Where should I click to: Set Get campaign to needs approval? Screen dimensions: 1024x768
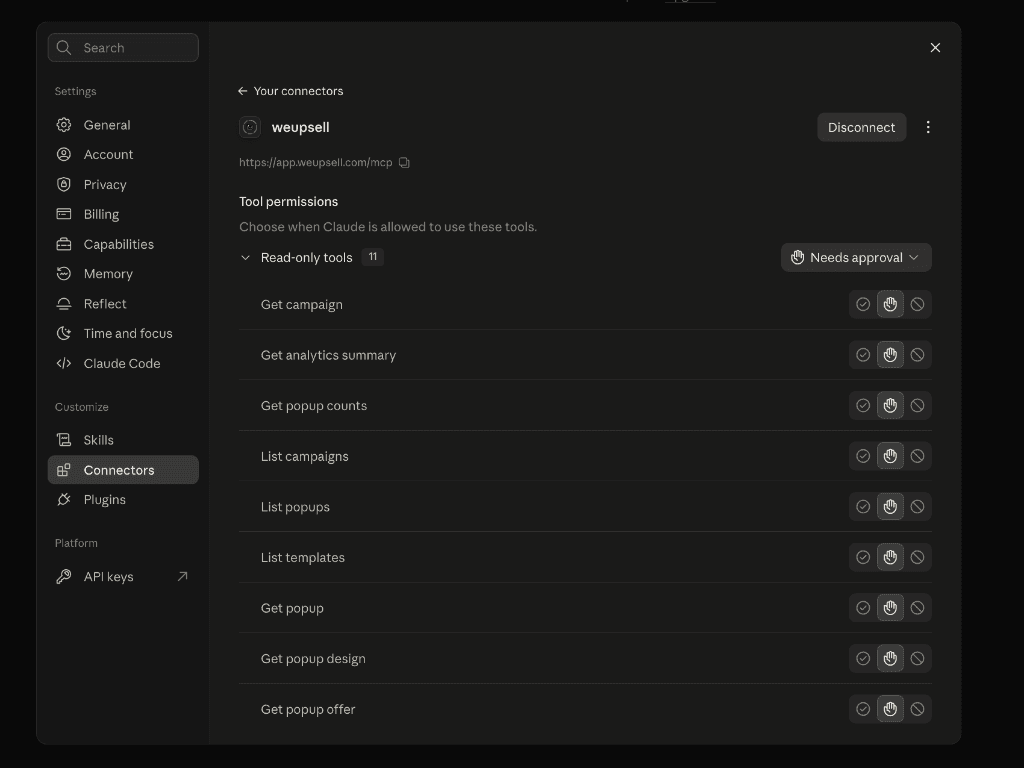(x=890, y=304)
